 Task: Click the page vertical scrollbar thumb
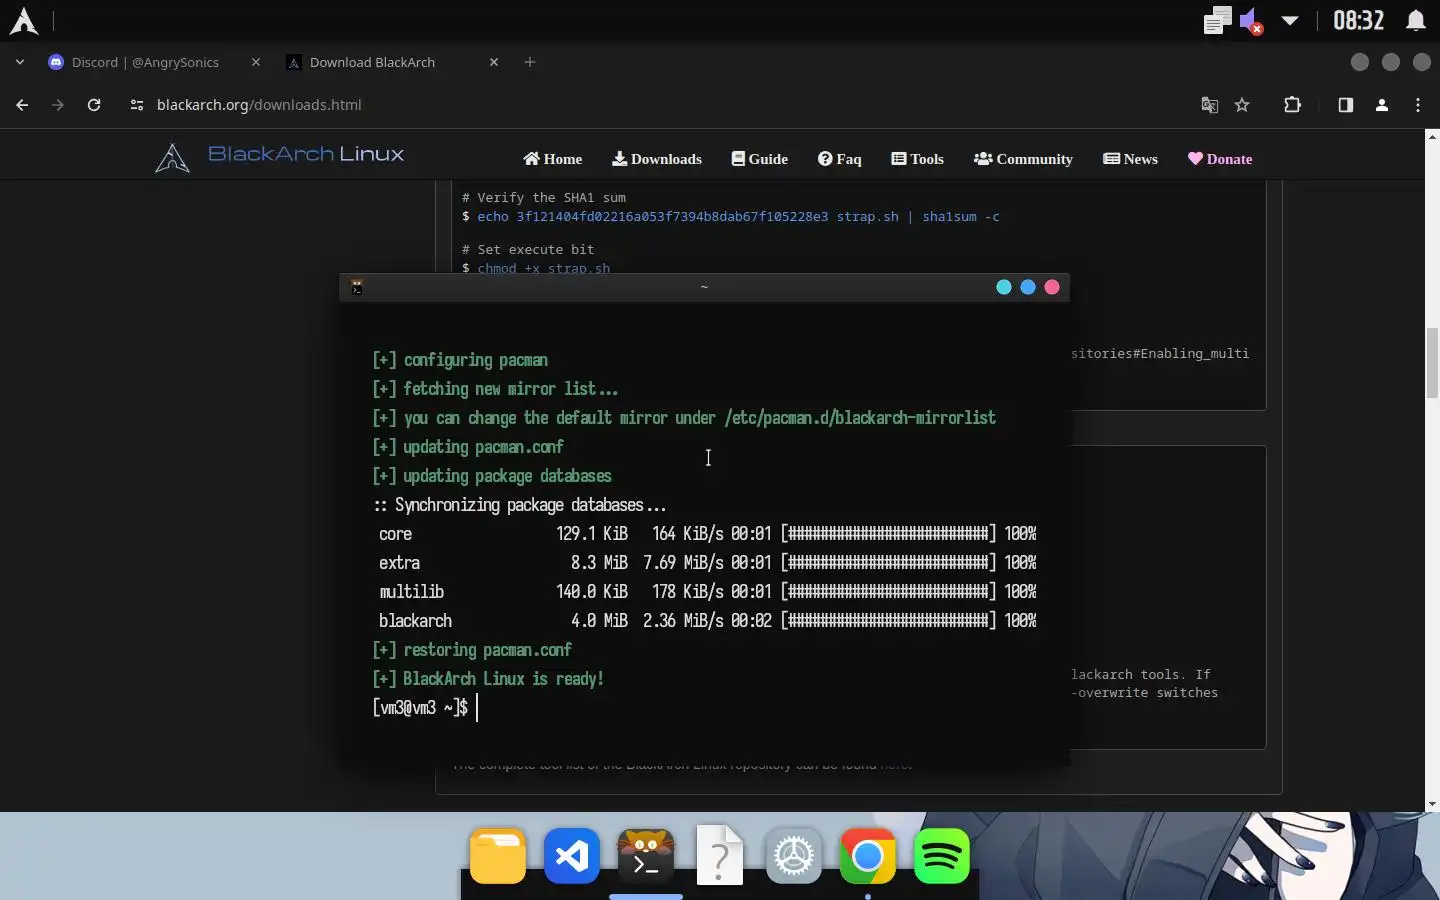click(x=1432, y=362)
